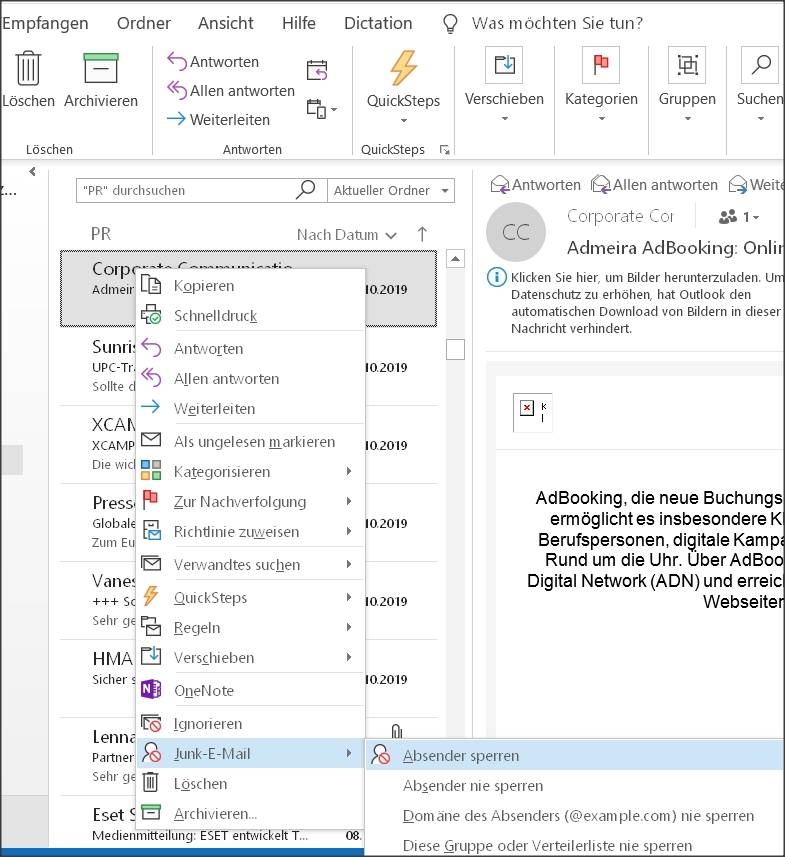Select Diese Gruppe oder Verteilerliste nie sperren
The height and width of the screenshot is (857, 785).
pos(575,846)
